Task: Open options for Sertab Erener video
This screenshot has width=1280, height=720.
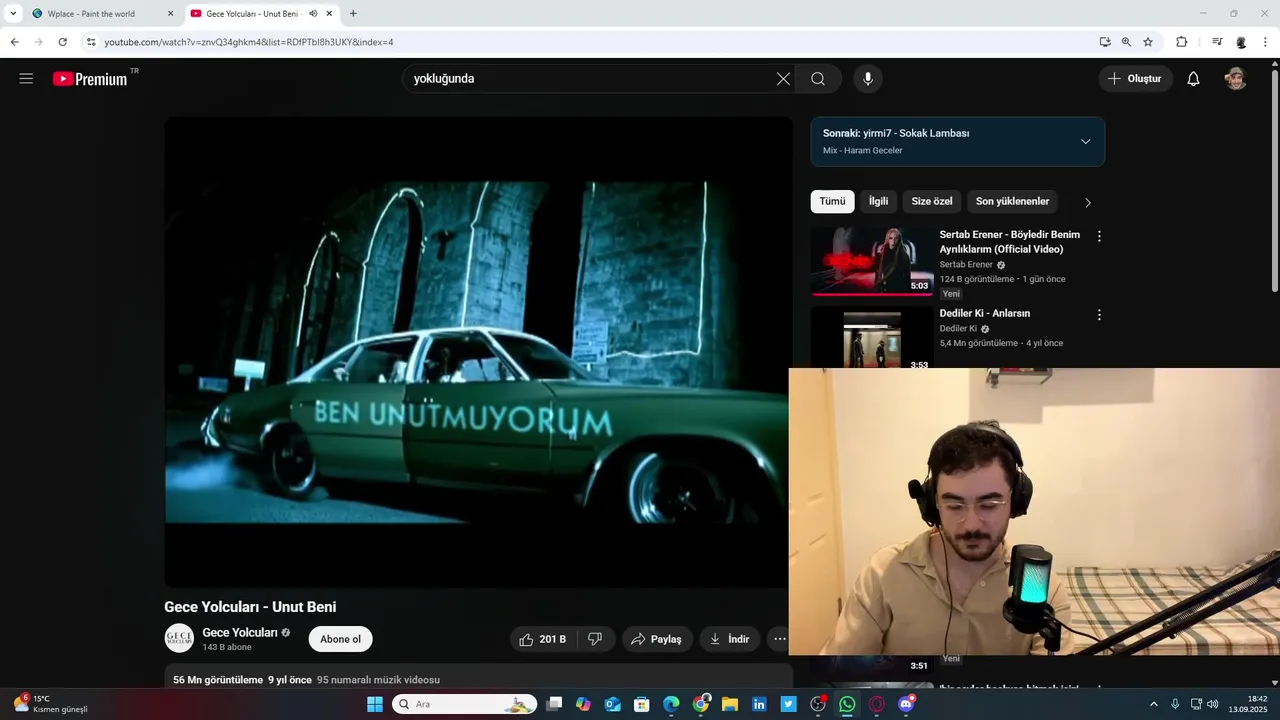Action: click(x=1099, y=236)
